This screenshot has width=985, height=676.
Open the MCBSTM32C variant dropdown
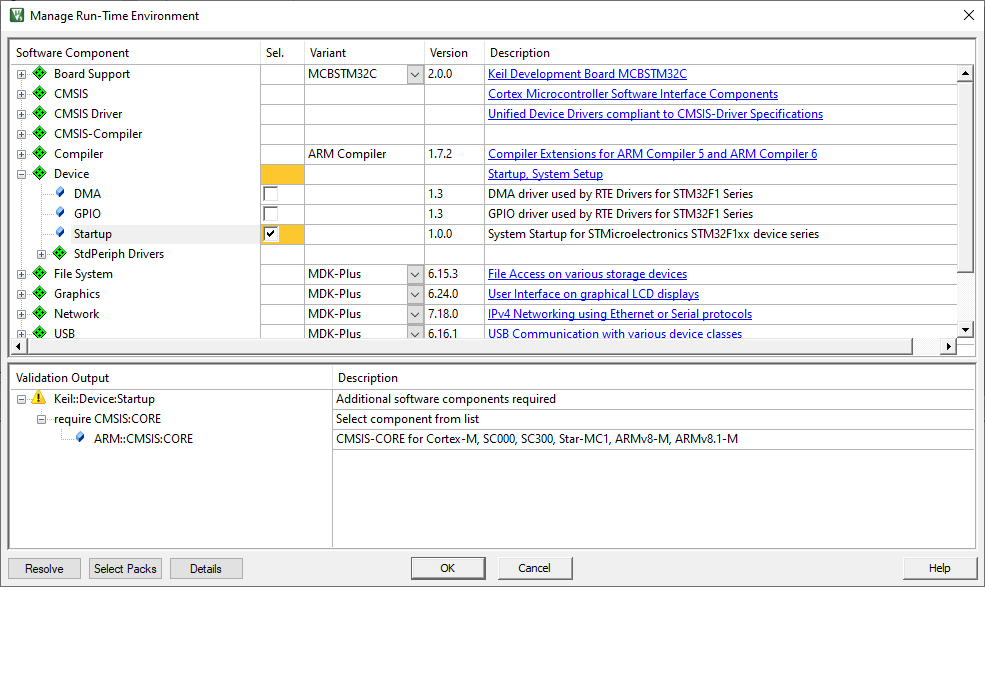point(414,73)
